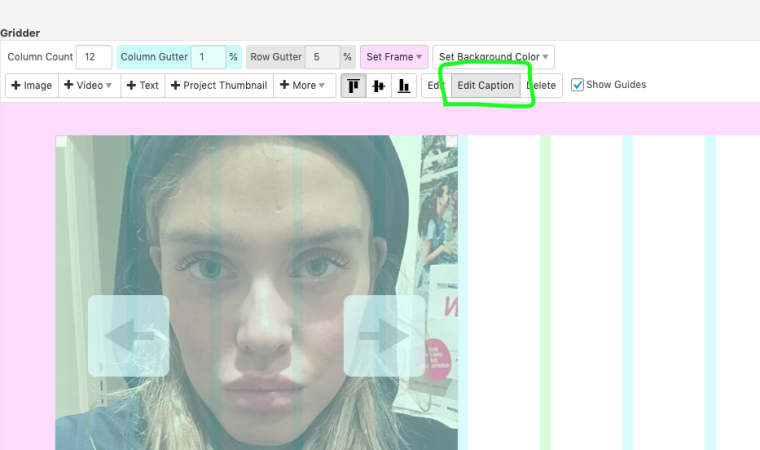Select the top vertical alignment icon
The width and height of the screenshot is (760, 450).
tap(354, 86)
